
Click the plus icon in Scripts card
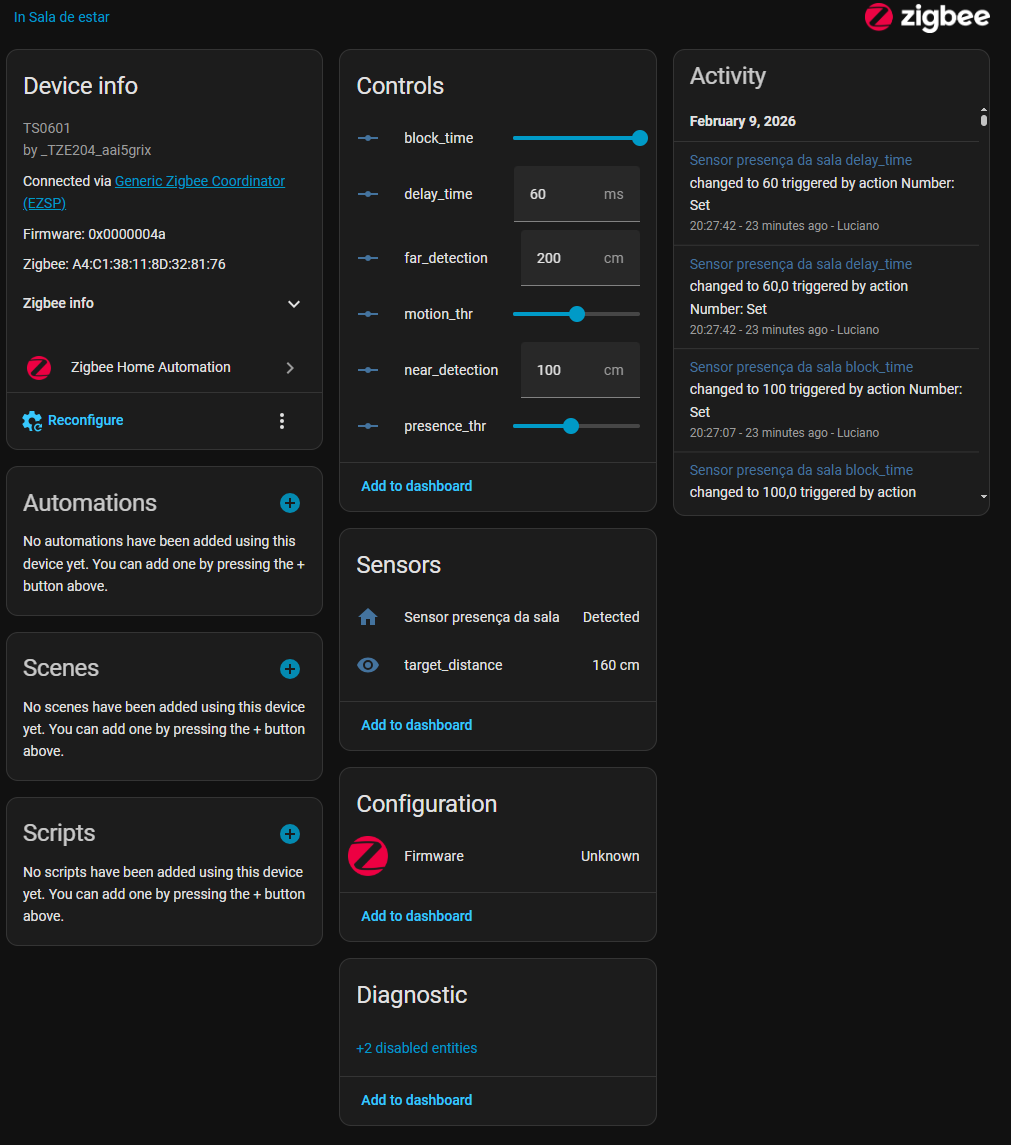(x=290, y=834)
